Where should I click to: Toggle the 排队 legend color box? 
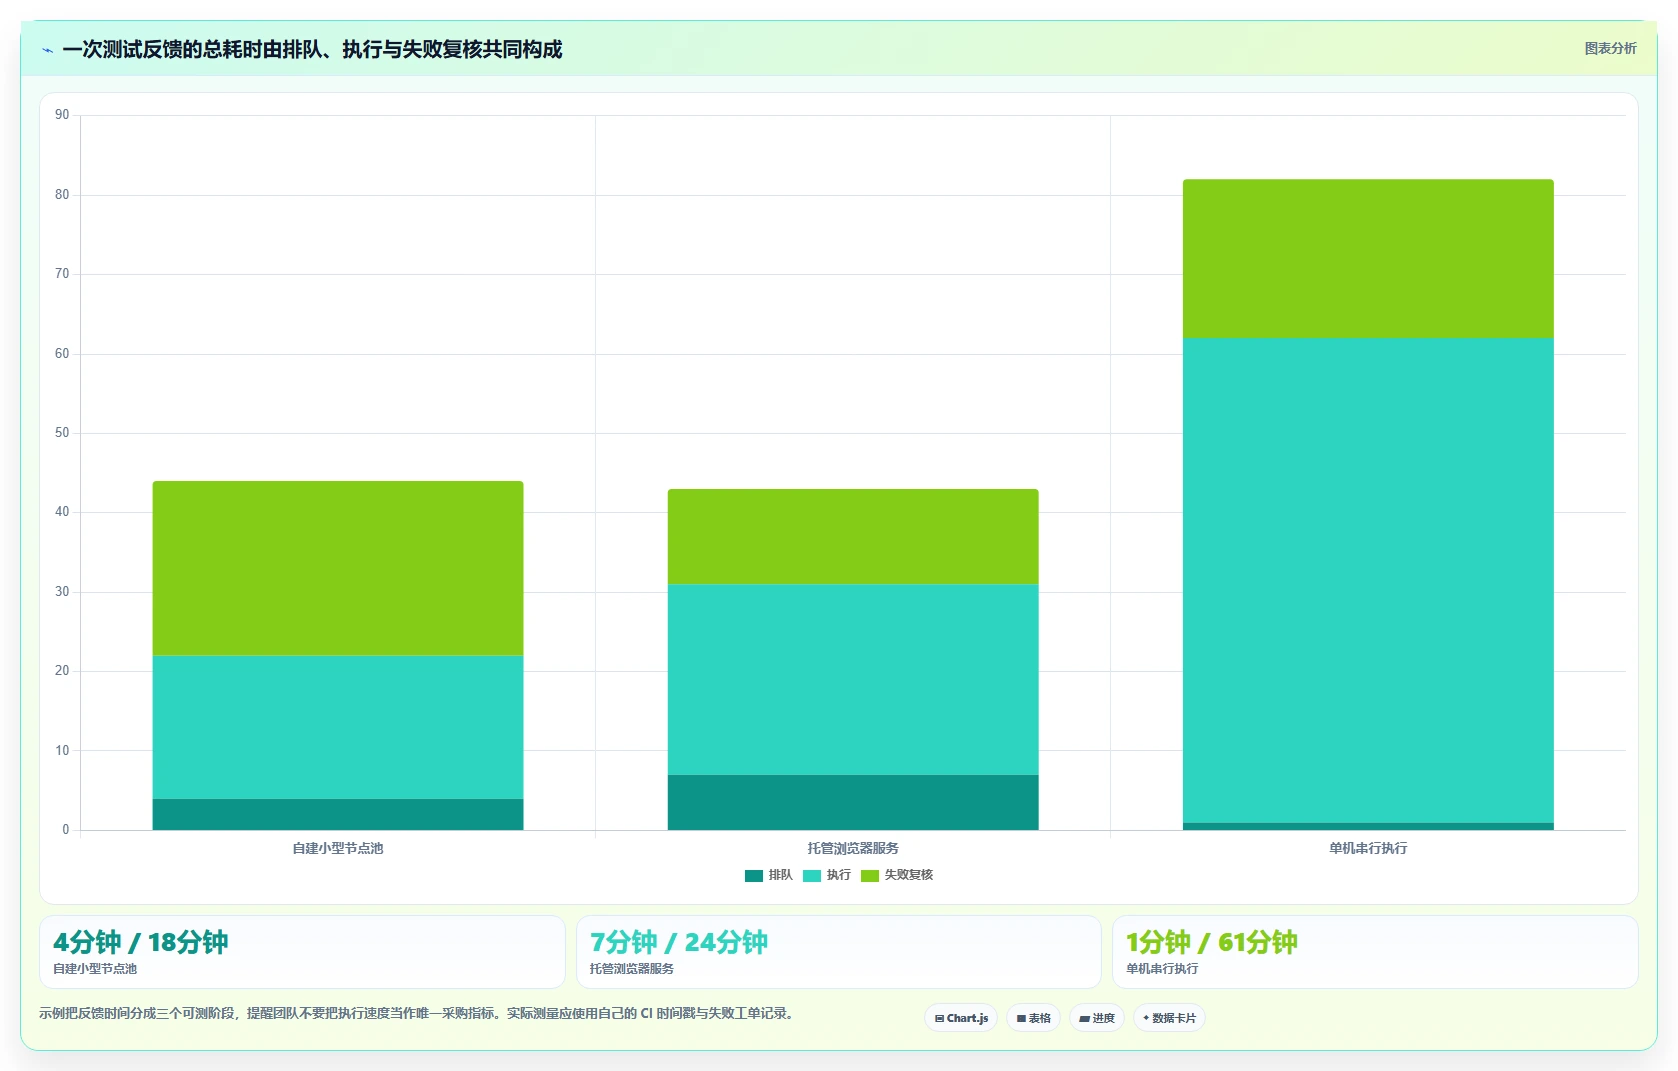pos(753,876)
